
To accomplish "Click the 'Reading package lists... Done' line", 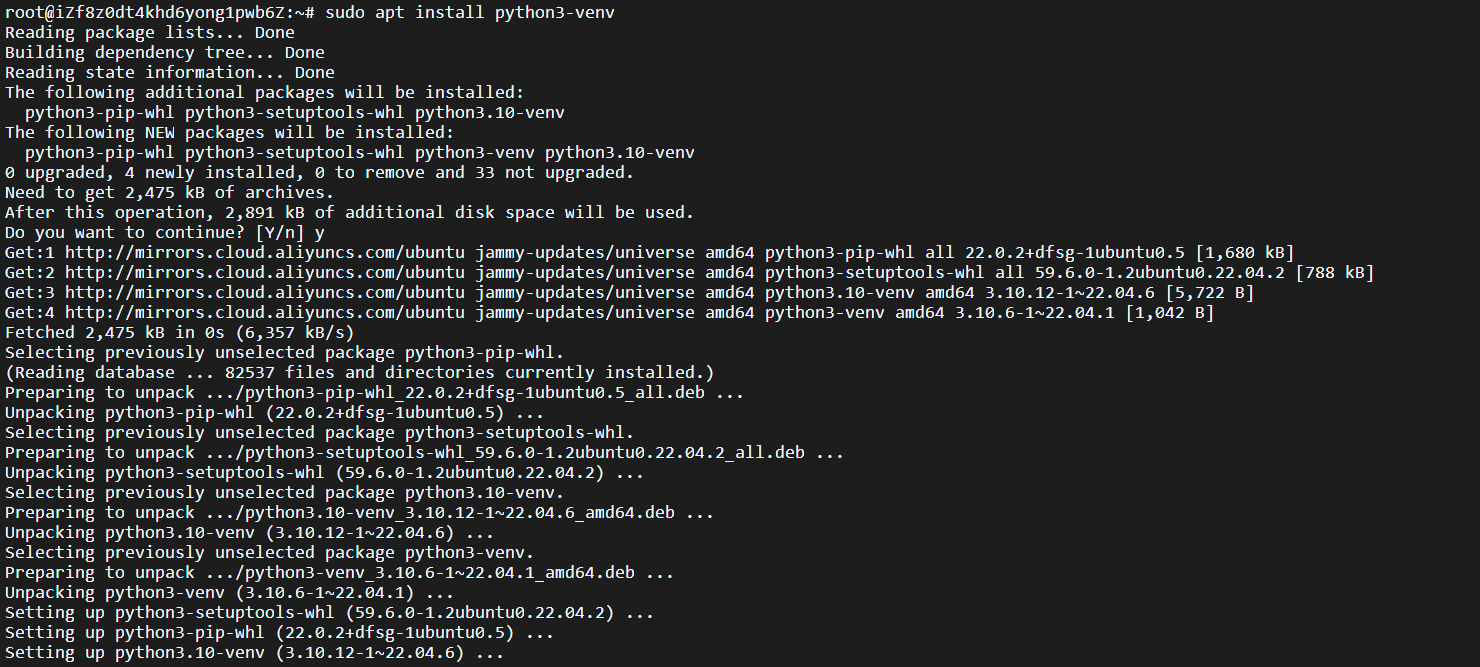I will point(150,33).
